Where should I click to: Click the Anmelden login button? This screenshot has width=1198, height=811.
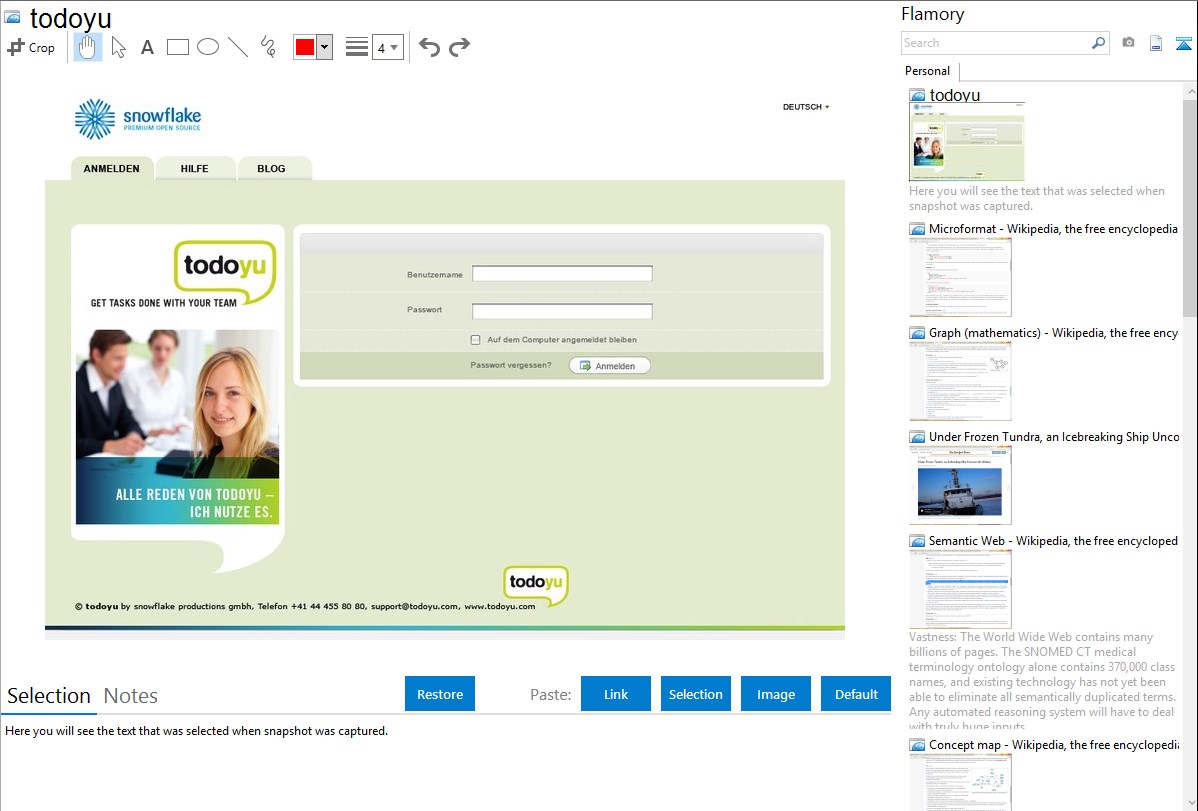click(609, 366)
